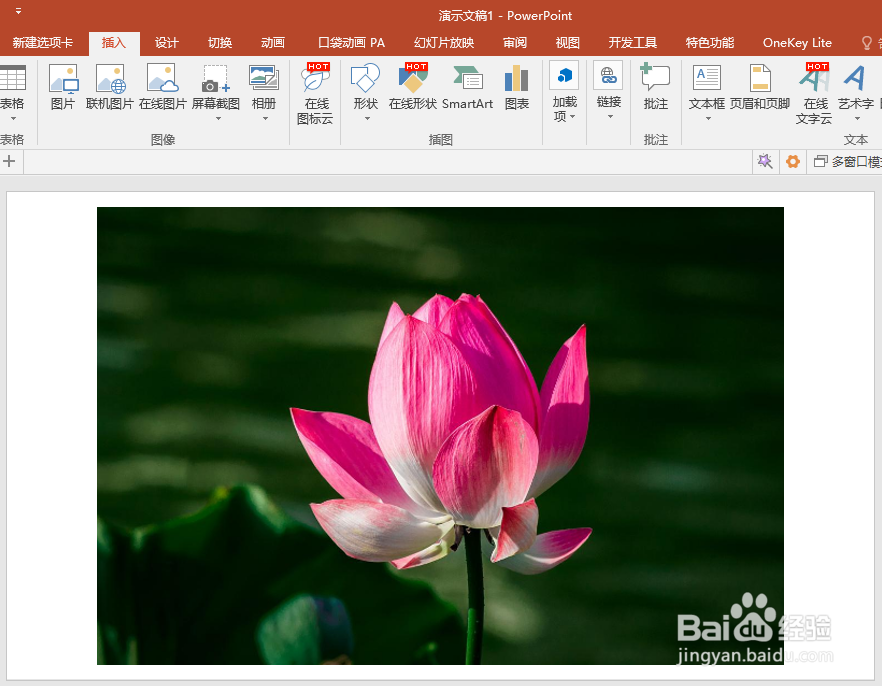Select the 插入 ribbon tab
This screenshot has width=882, height=686.
pyautogui.click(x=114, y=43)
